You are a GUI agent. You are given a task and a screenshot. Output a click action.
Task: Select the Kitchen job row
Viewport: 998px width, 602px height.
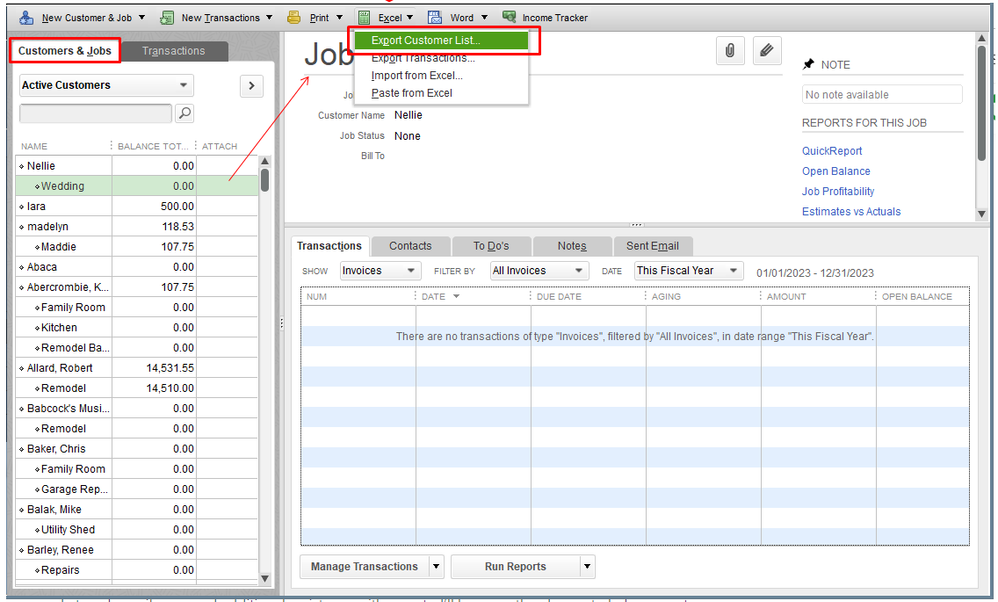tap(137, 328)
